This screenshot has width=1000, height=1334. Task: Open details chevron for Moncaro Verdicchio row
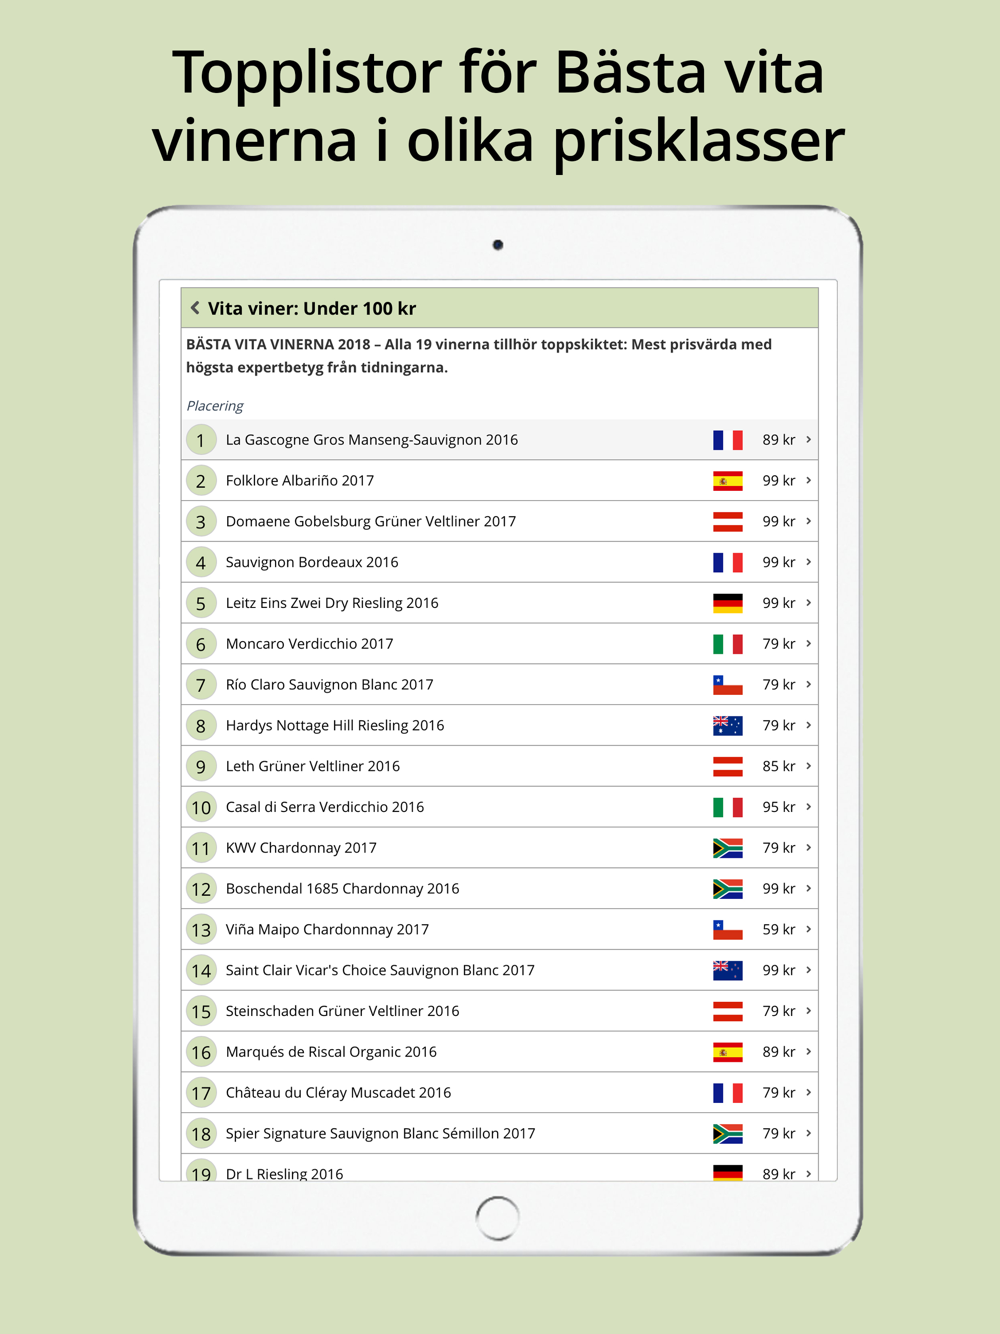[808, 644]
